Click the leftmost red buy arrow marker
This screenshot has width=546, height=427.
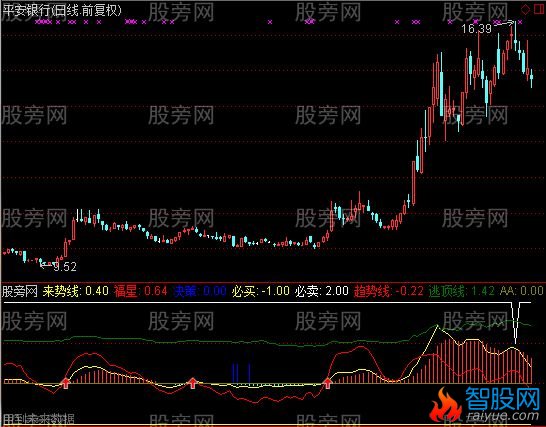[65, 383]
